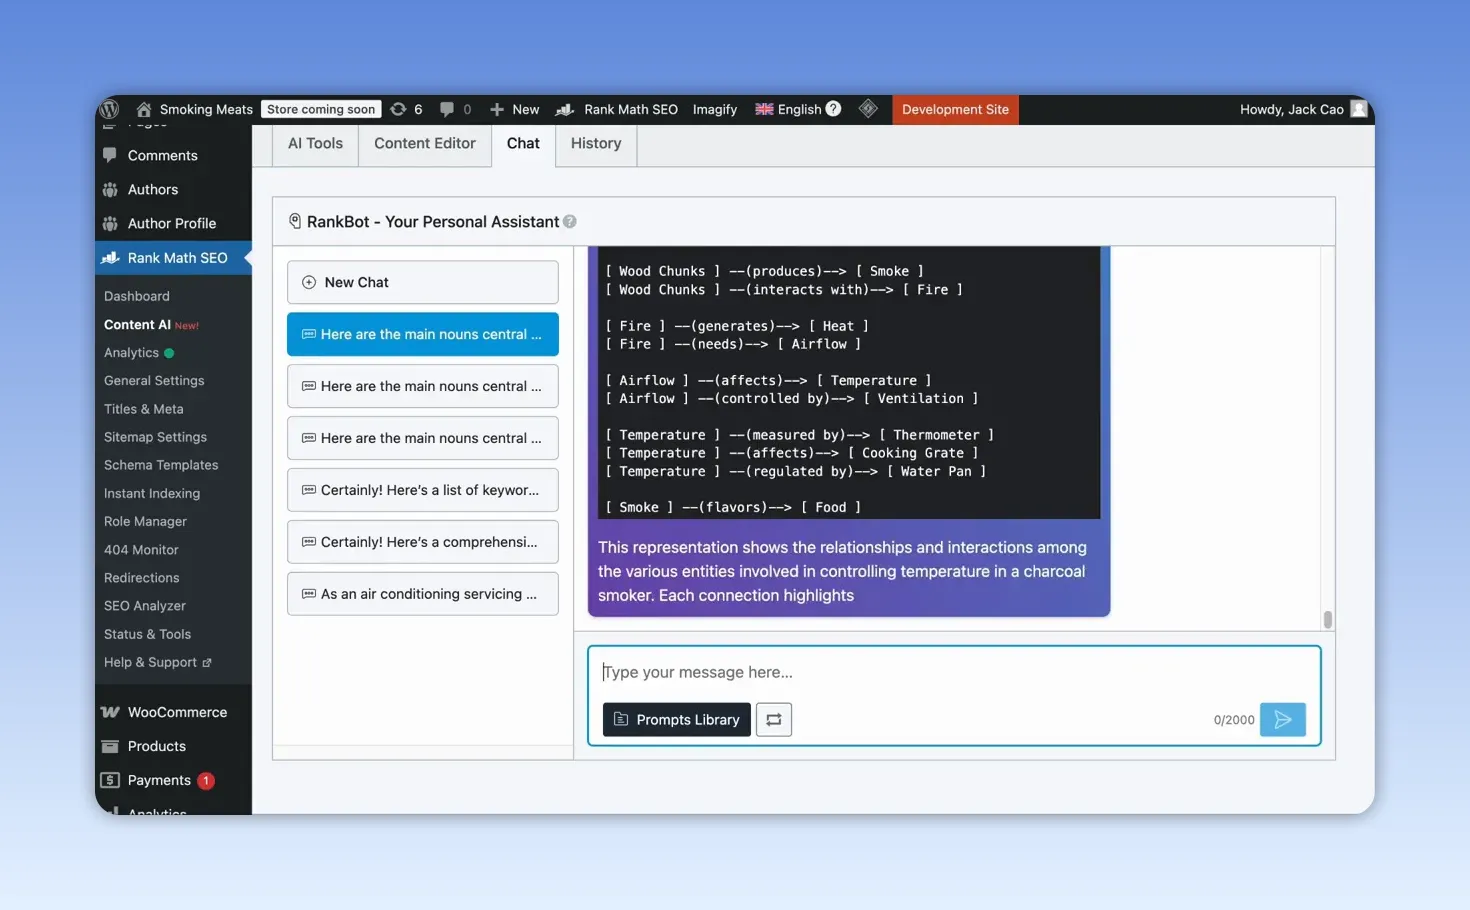Screen dimensions: 1470x910
Task: Open Rank Math SEO admin bar menu
Action: [617, 109]
